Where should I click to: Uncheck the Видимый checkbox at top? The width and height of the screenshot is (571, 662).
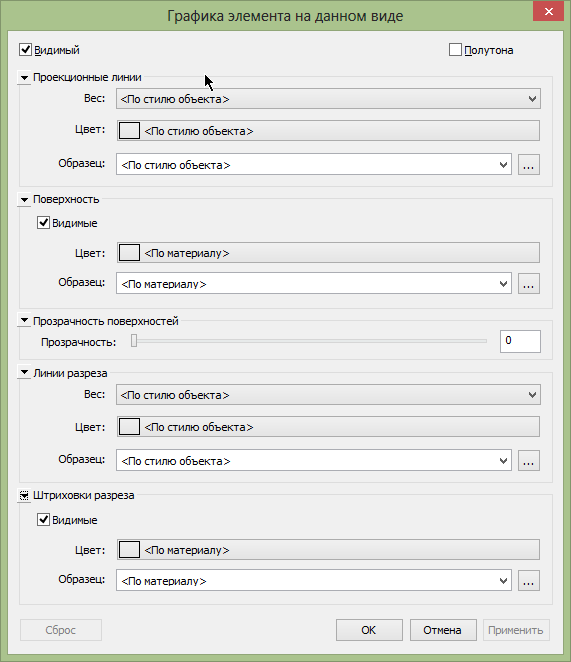tap(25, 50)
